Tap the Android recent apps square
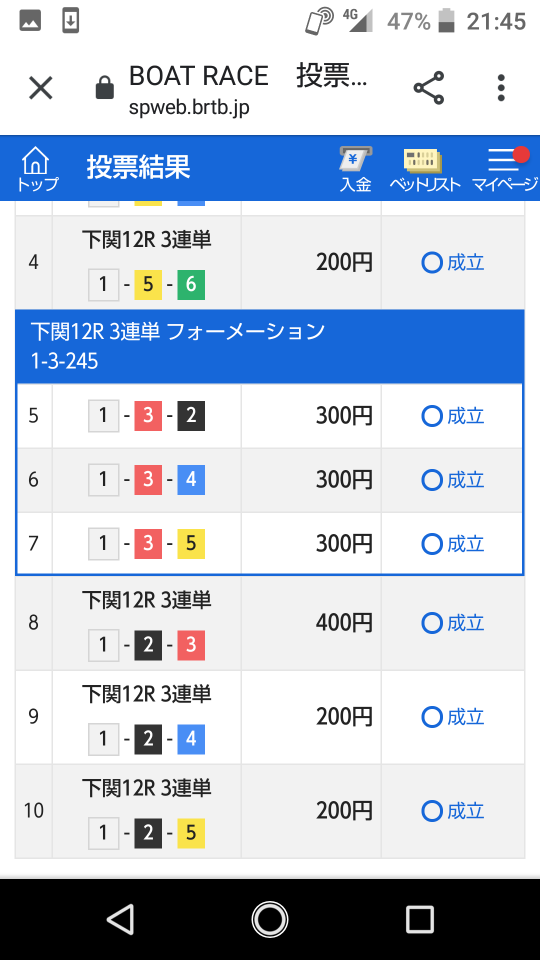The width and height of the screenshot is (540, 960). [x=420, y=919]
